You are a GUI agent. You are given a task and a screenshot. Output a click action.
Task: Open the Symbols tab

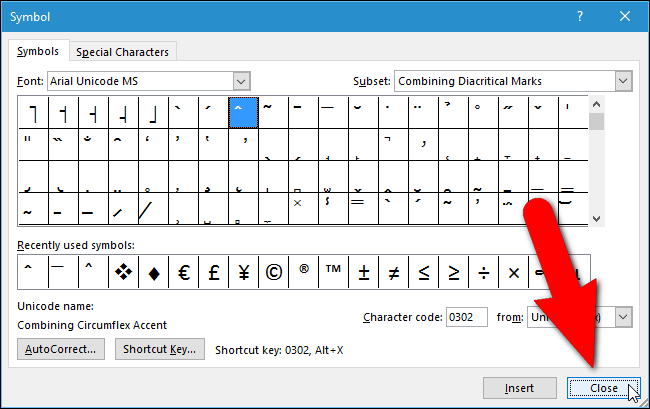point(40,51)
